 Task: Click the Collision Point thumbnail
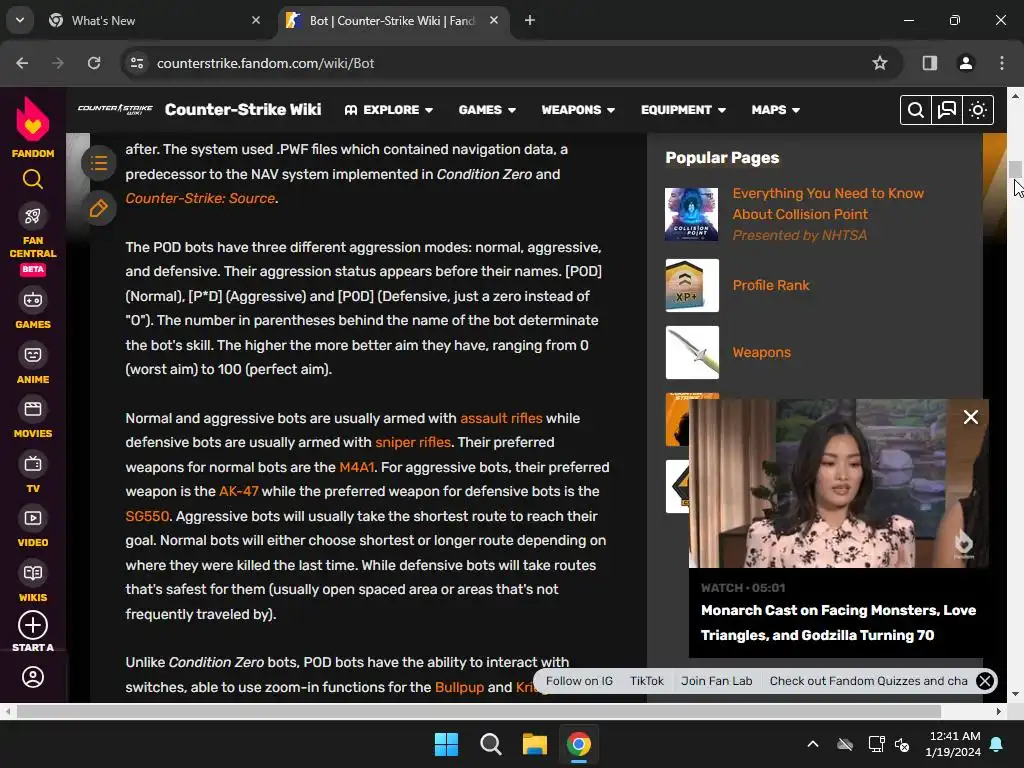(x=692, y=214)
